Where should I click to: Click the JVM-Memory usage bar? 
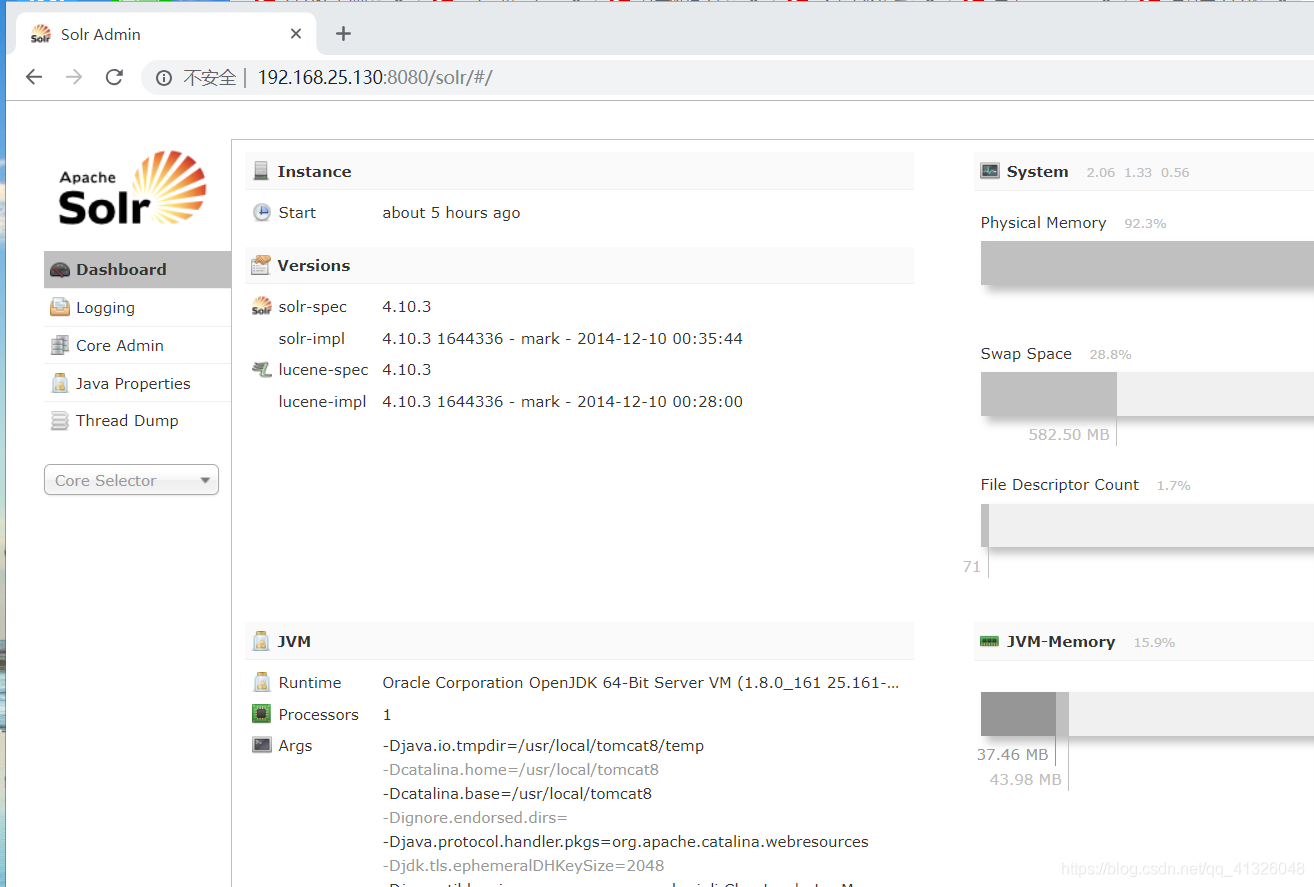pyautogui.click(x=1147, y=714)
